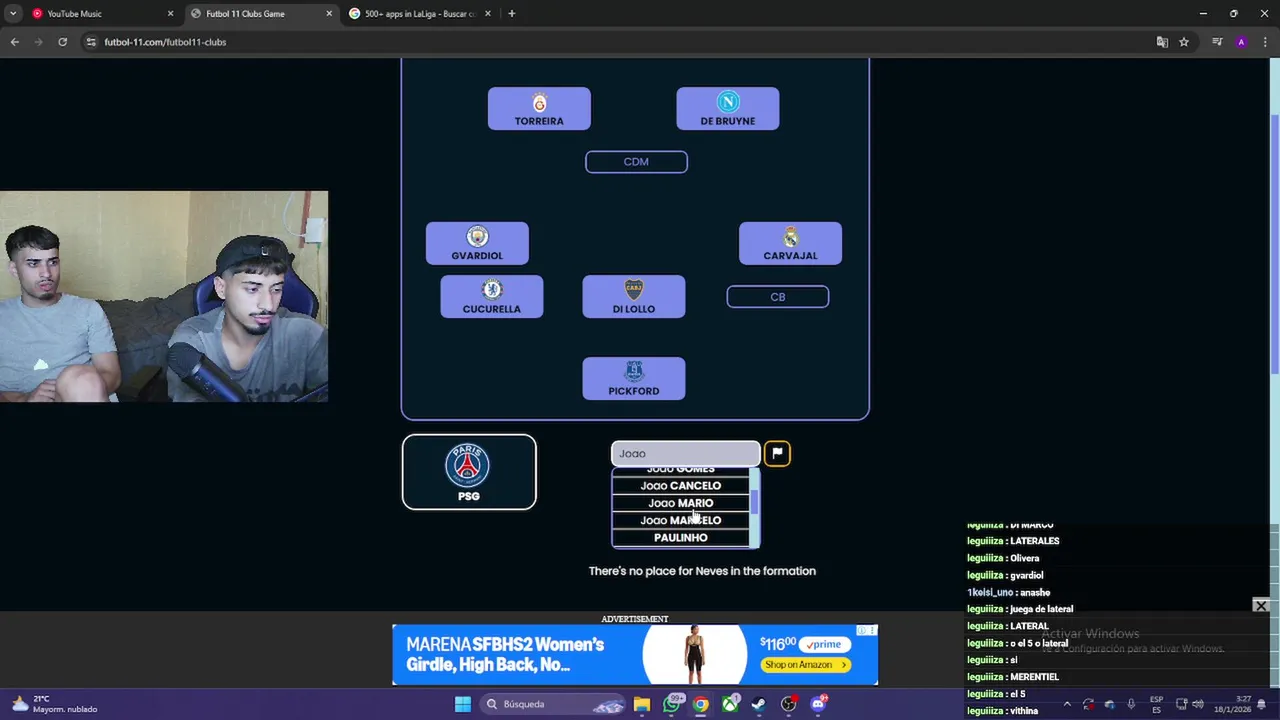
Task: Switch to the YouTube Music tab
Action: [101, 14]
